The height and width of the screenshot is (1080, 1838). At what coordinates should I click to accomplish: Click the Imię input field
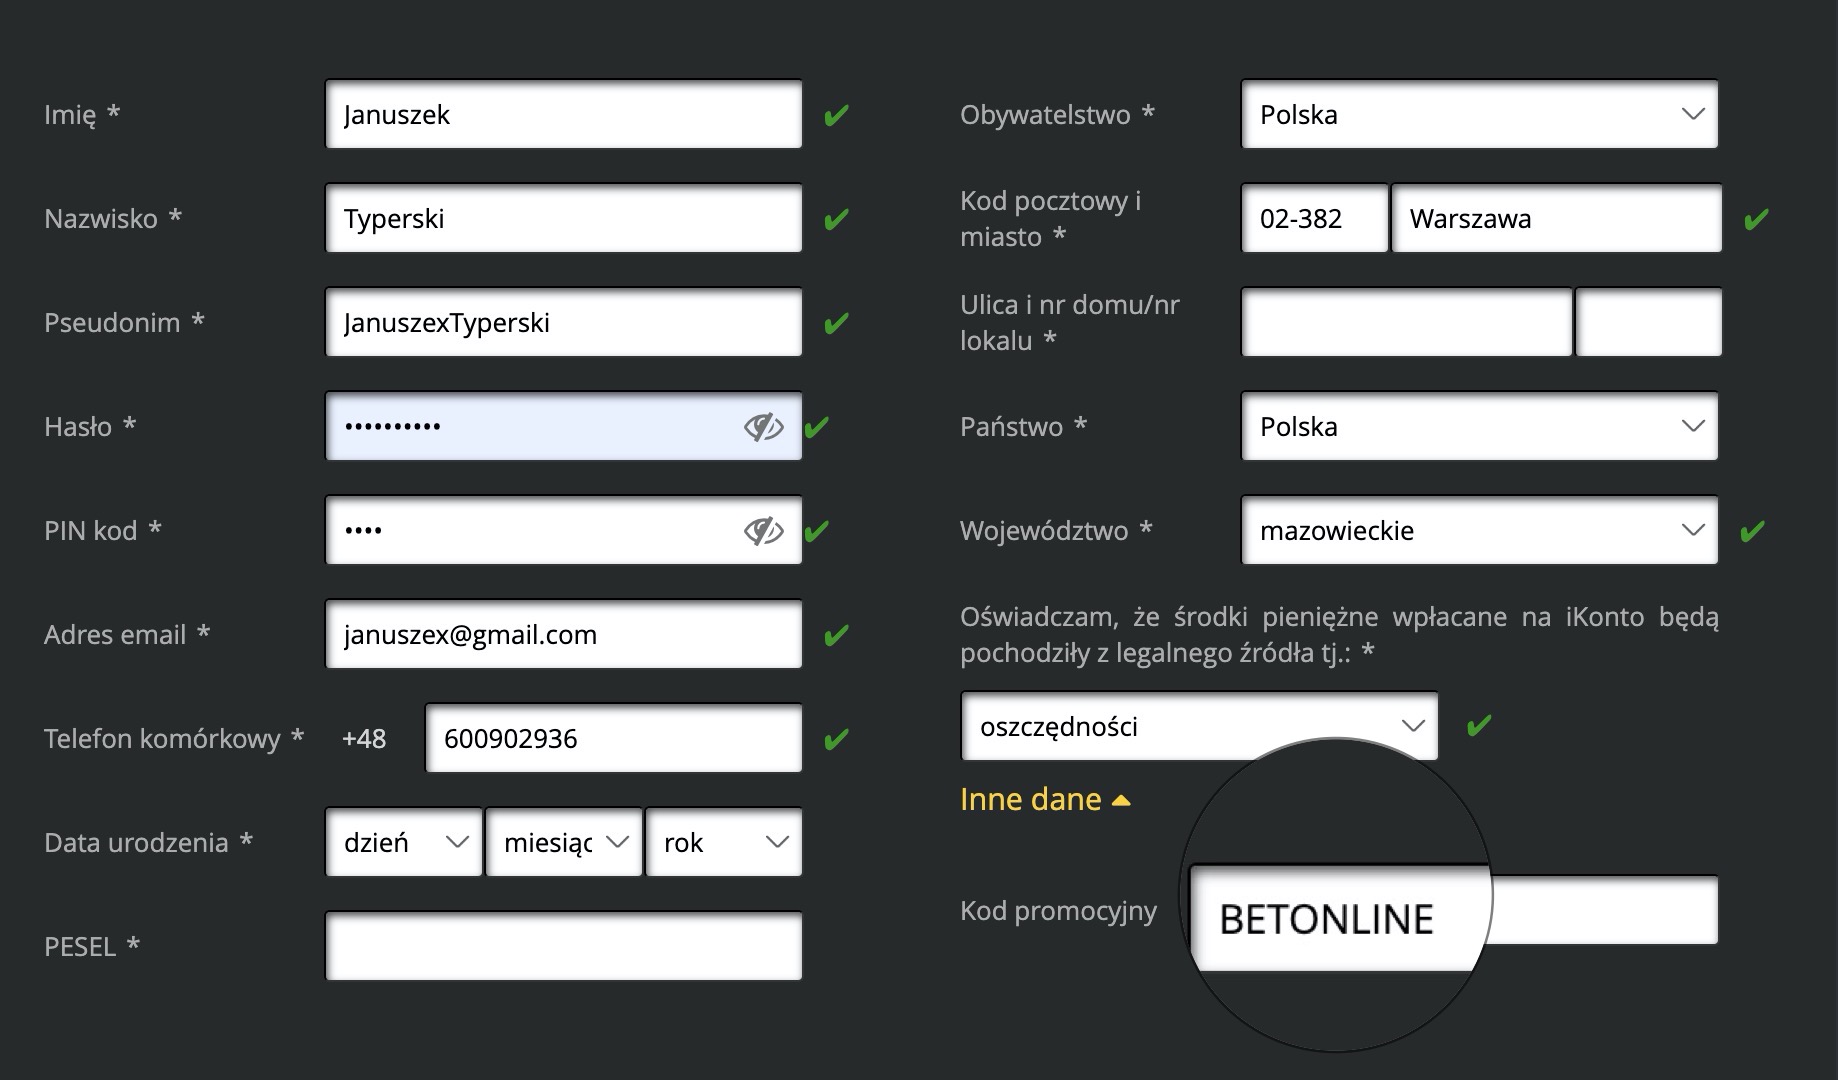pos(564,114)
